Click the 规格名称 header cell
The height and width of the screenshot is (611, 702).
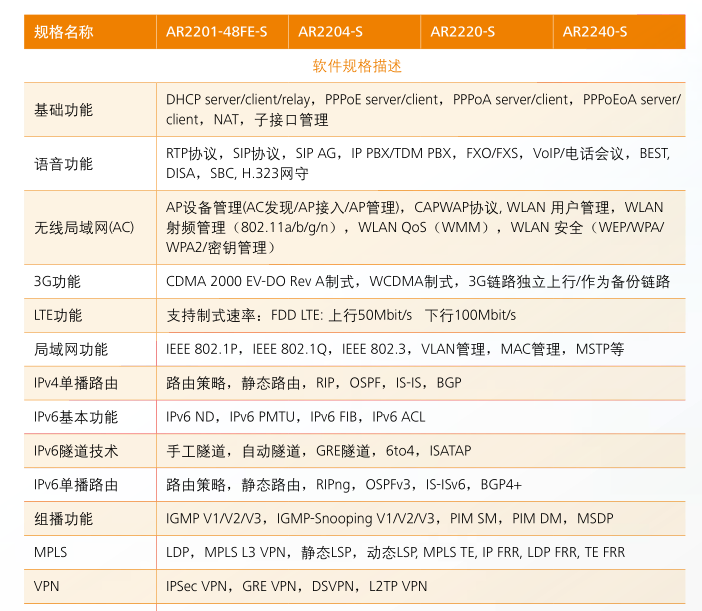pos(90,32)
